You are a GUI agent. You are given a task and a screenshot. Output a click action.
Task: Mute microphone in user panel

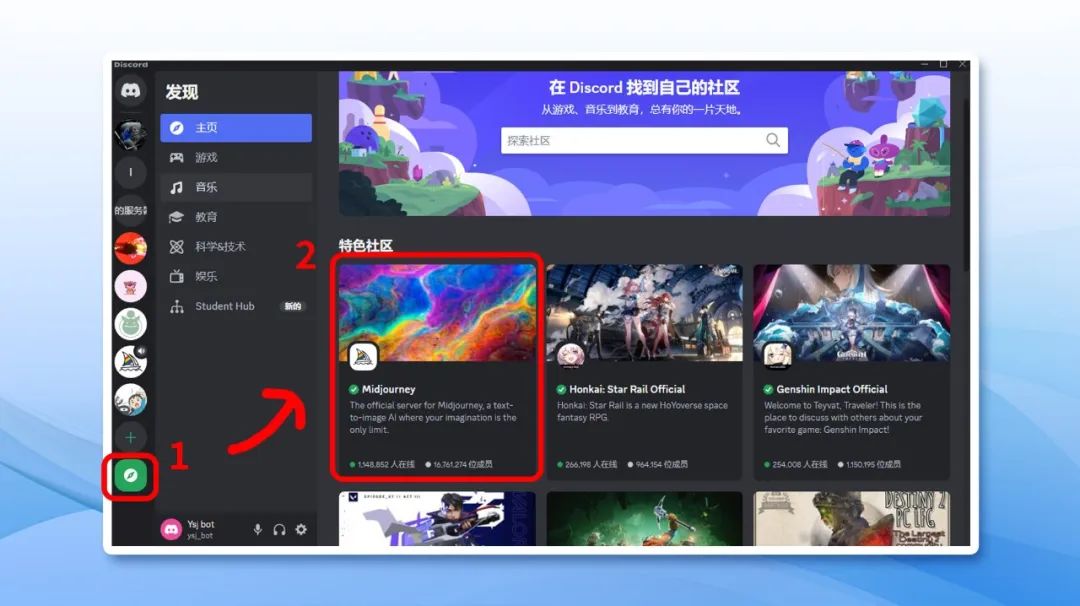coord(258,530)
